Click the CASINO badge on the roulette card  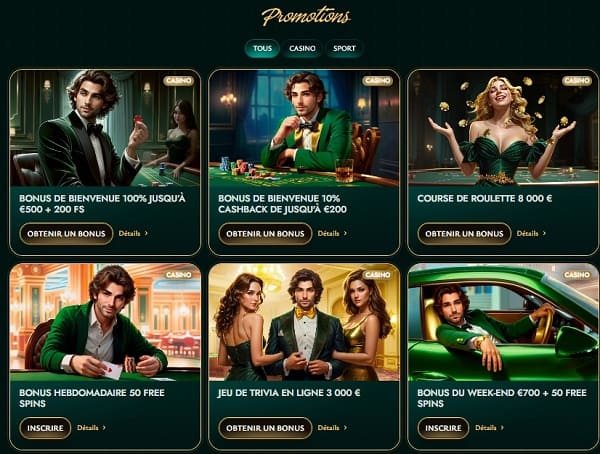[576, 80]
